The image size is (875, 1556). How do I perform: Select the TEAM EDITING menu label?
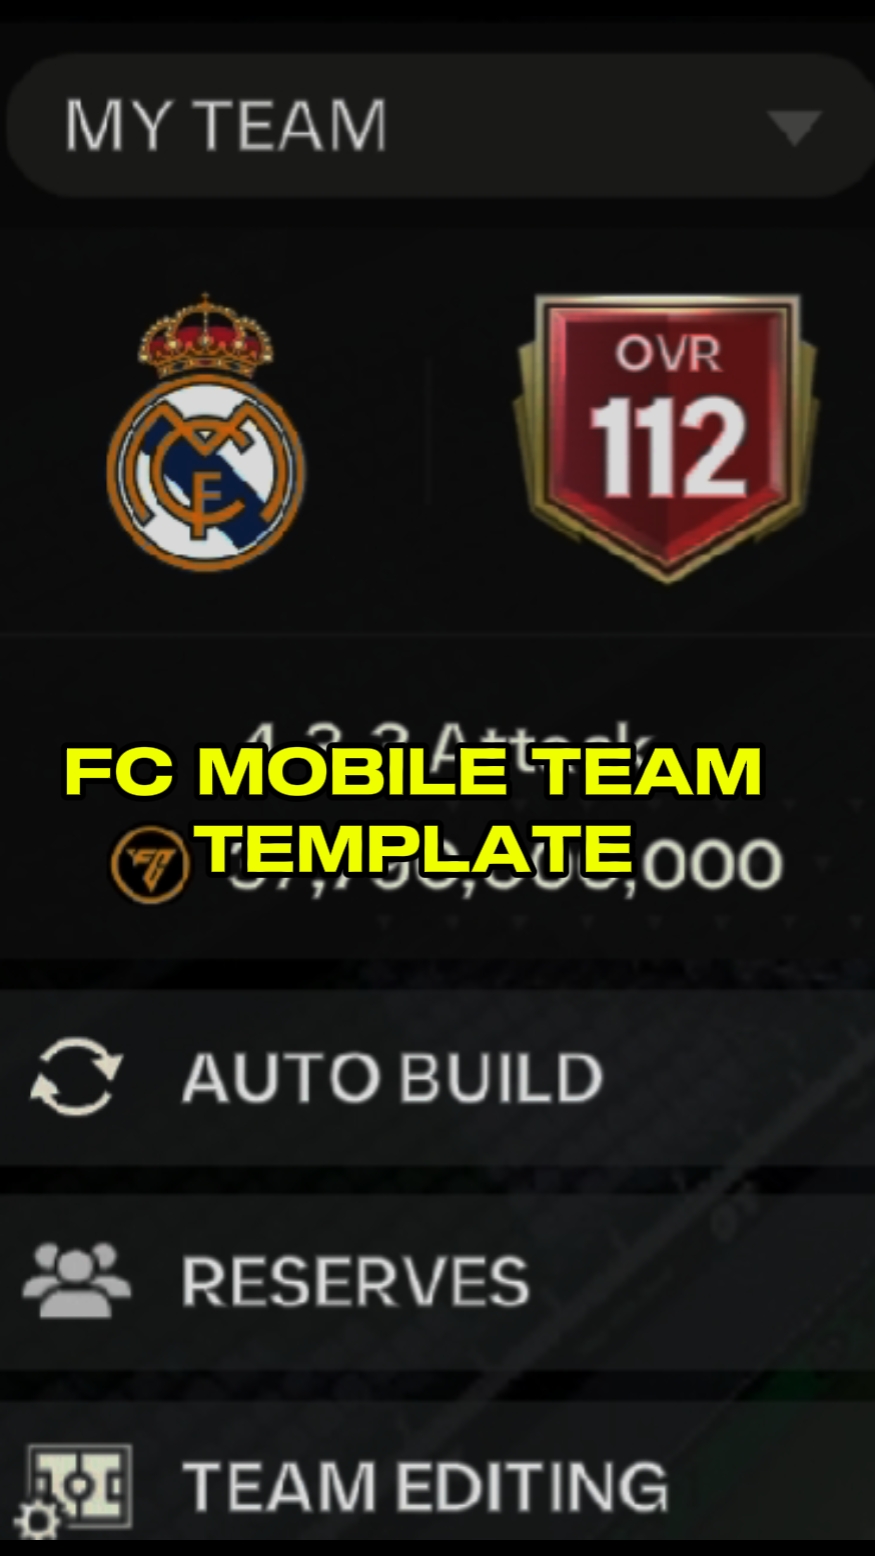pyautogui.click(x=425, y=1485)
